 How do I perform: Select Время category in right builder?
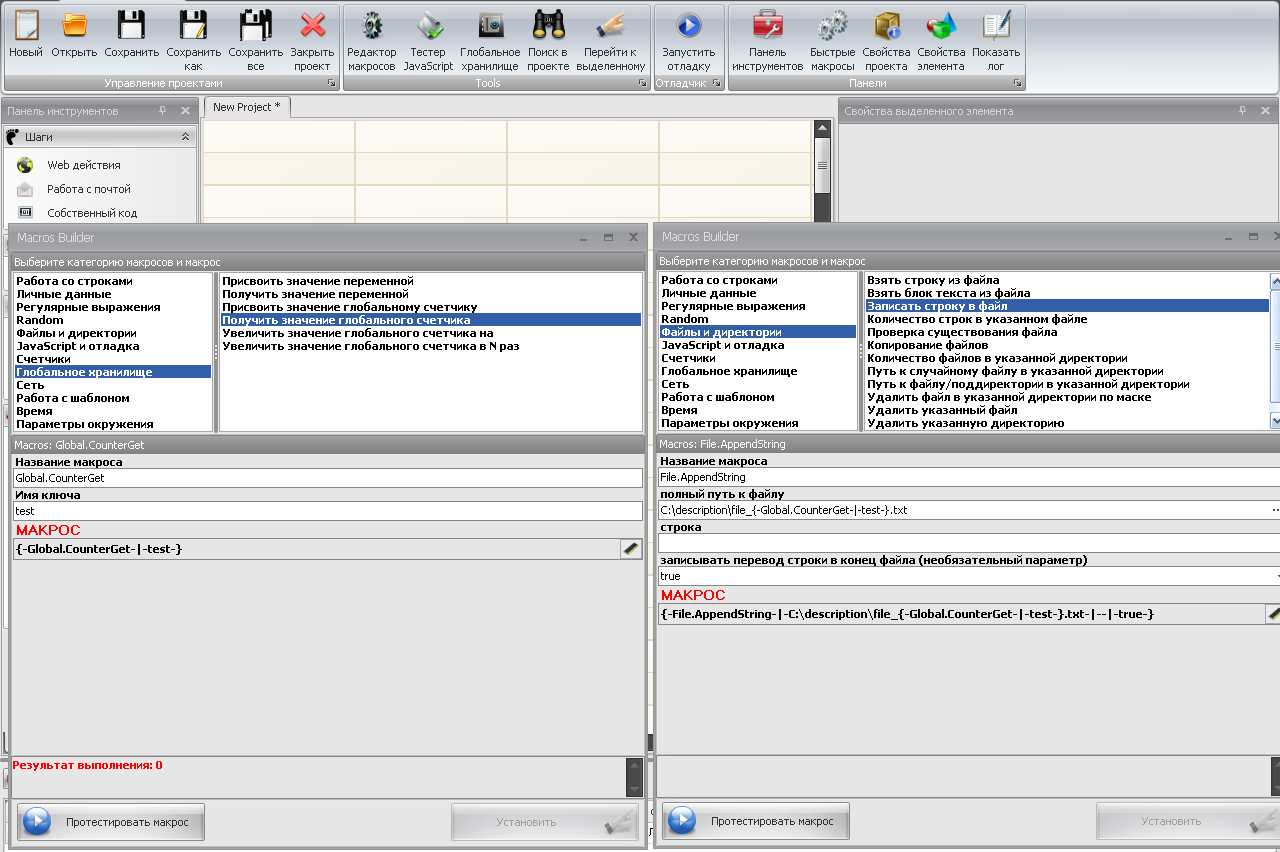[x=679, y=410]
